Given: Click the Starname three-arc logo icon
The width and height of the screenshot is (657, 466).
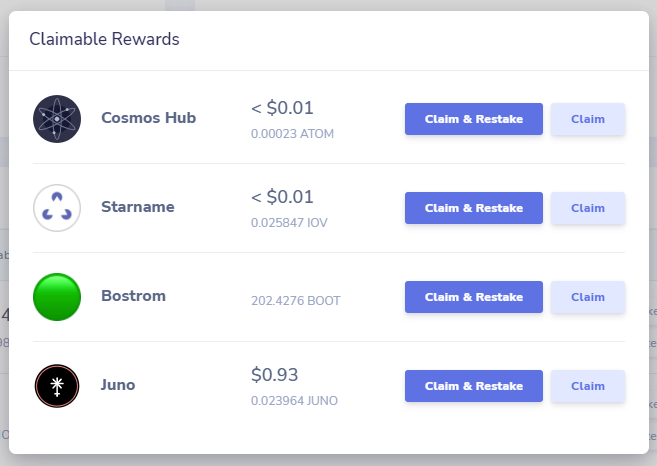Looking at the screenshot, I should [x=57, y=208].
